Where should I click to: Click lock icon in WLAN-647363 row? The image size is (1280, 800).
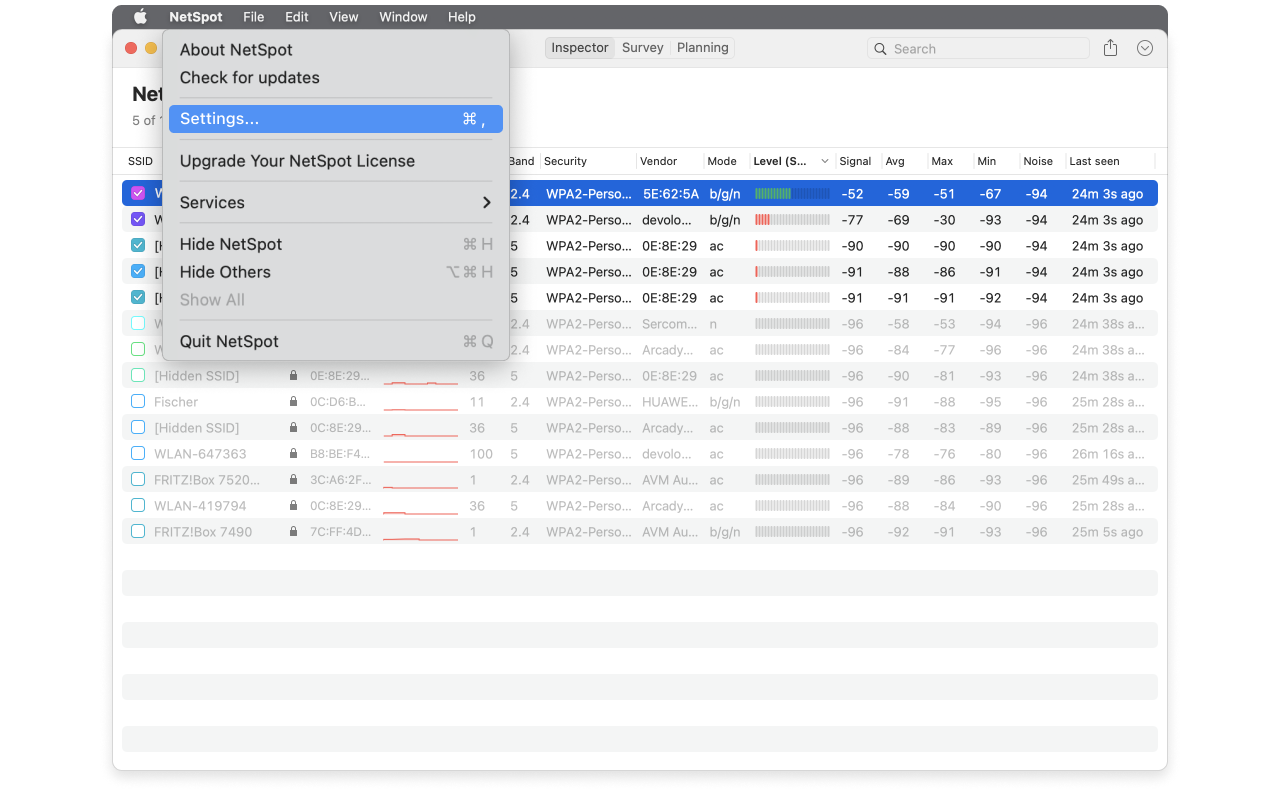(x=293, y=454)
